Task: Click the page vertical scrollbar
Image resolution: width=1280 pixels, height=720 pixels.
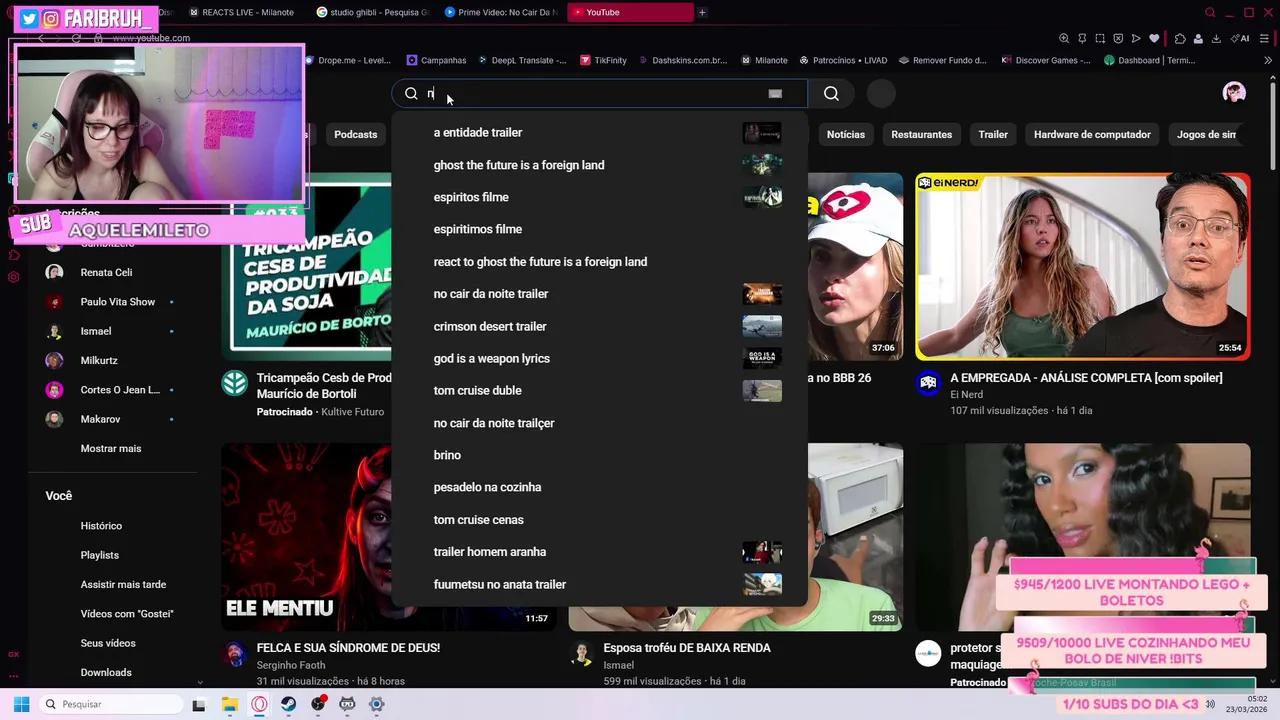Action: (1273, 123)
